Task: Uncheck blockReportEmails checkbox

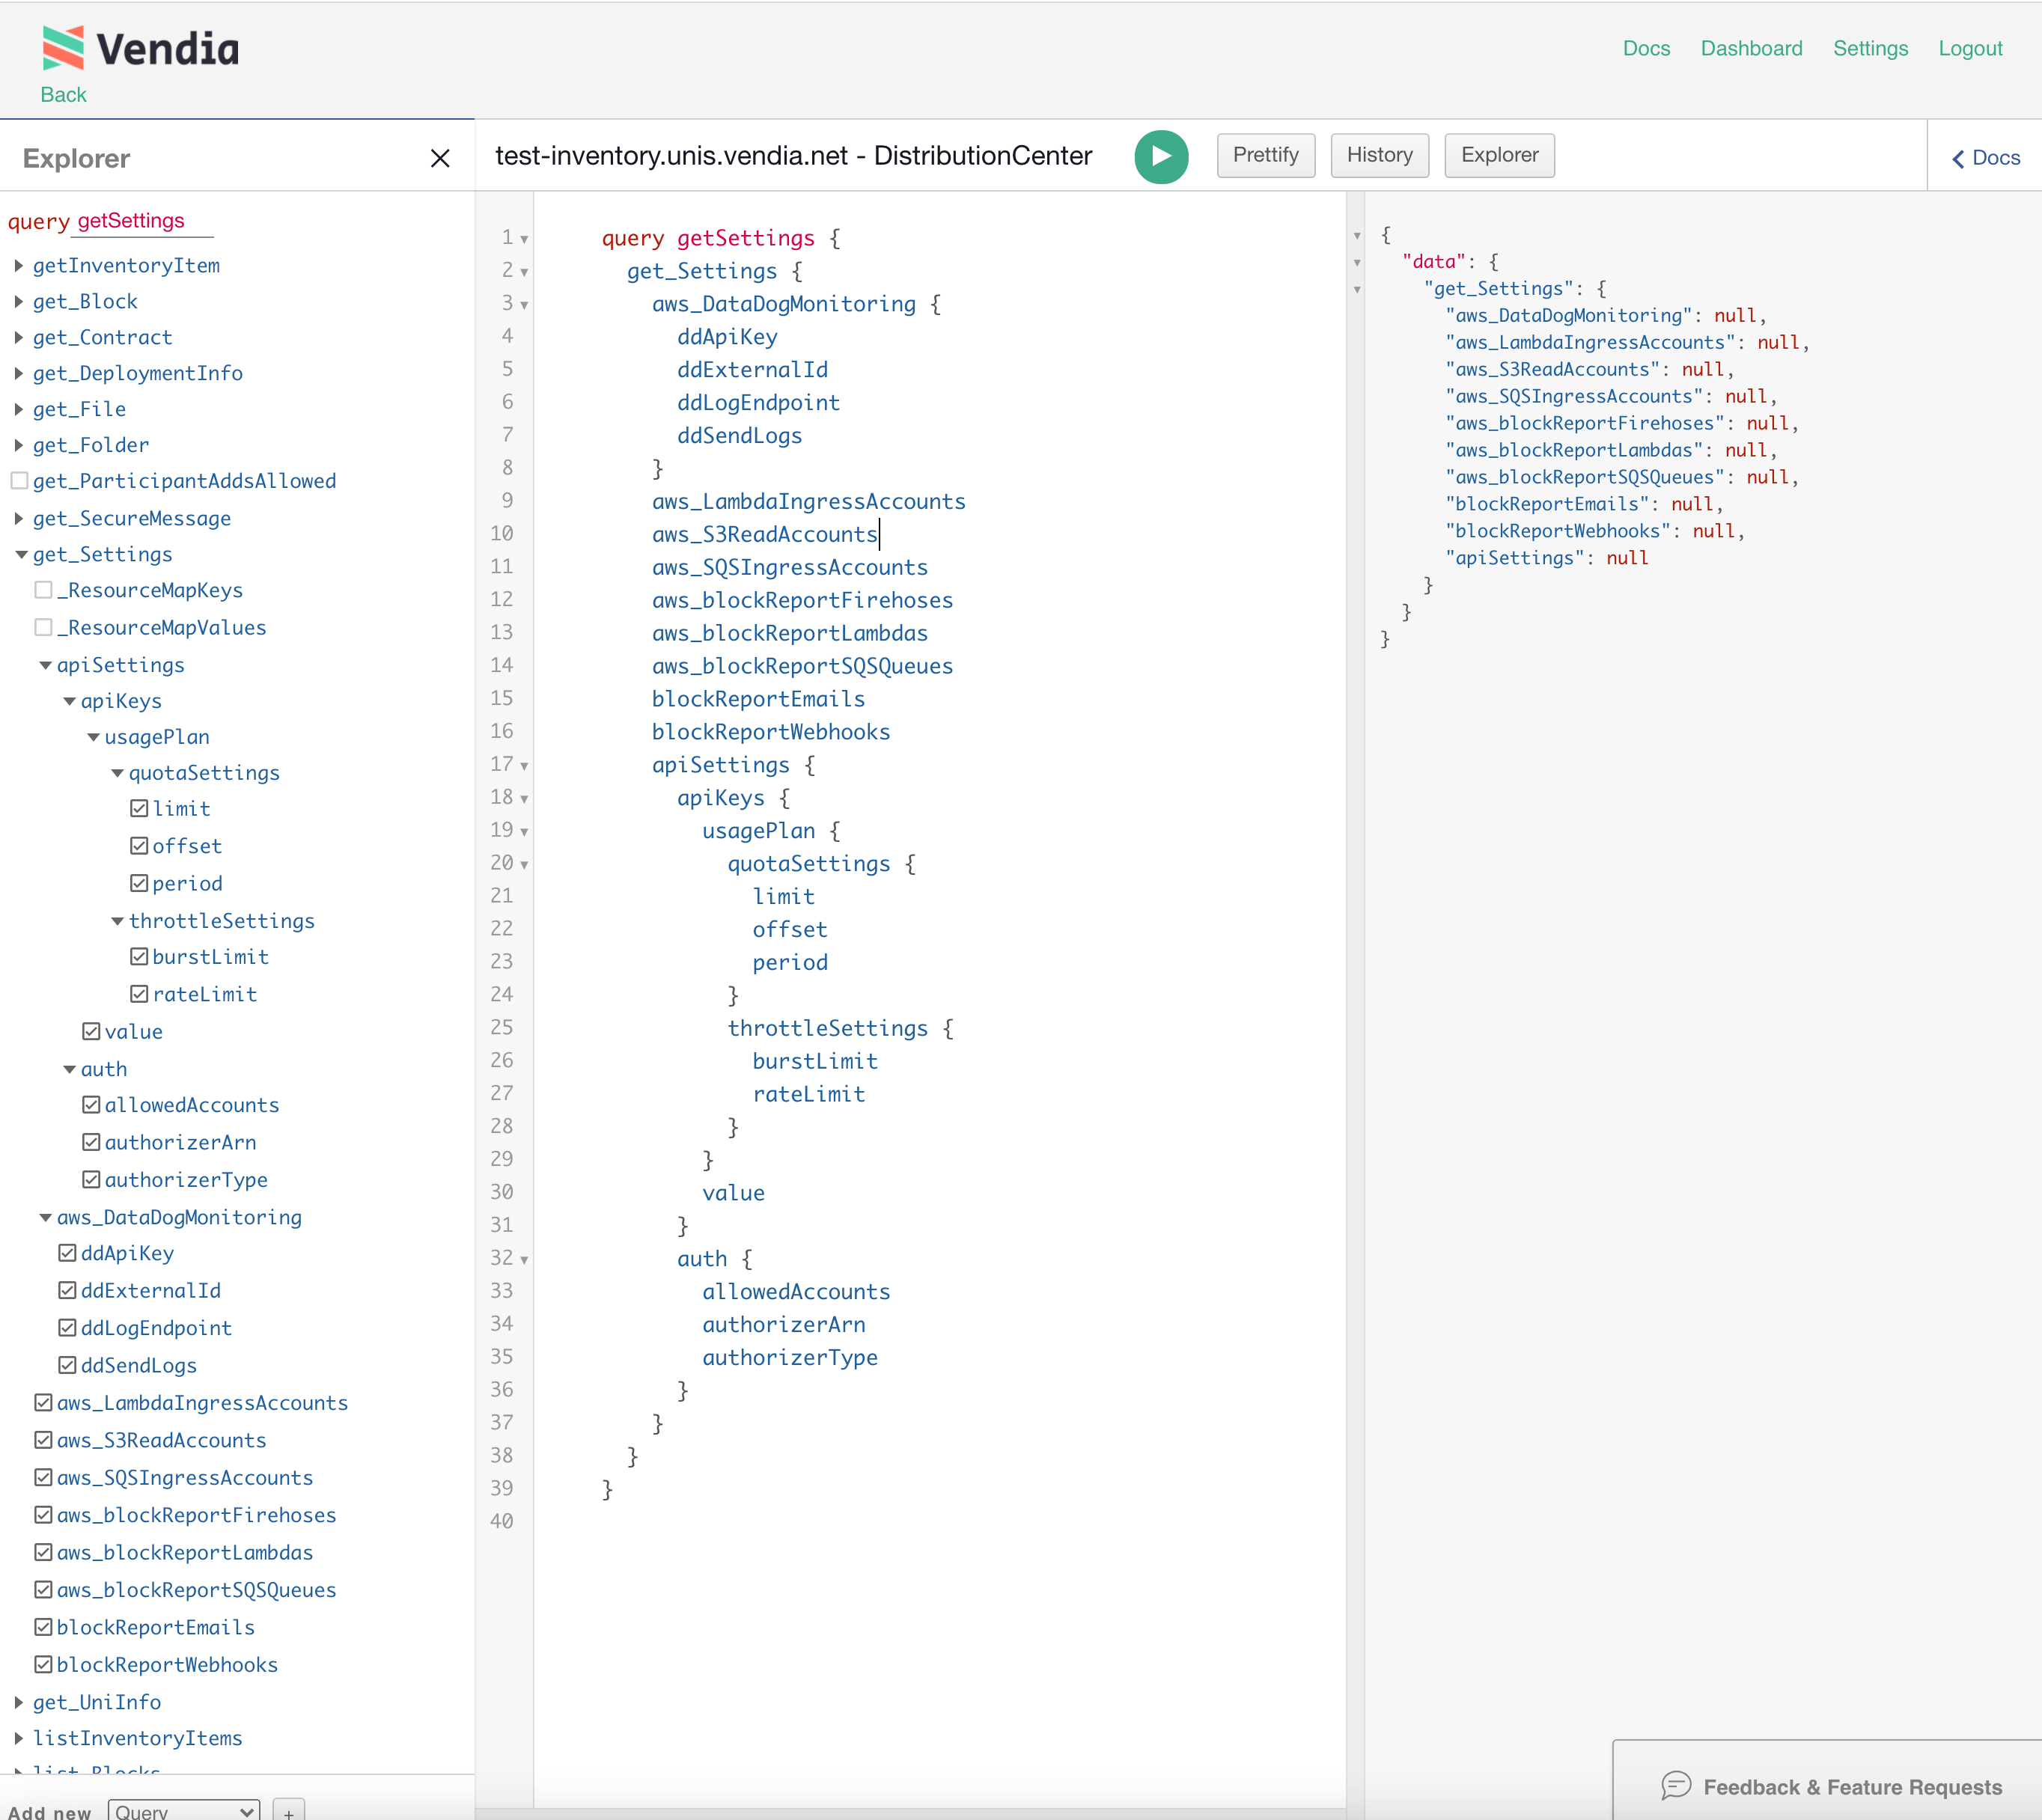Action: coord(43,1626)
